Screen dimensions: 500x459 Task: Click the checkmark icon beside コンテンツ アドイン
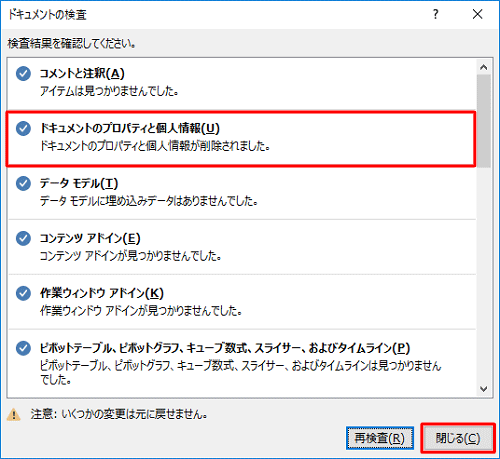coord(23,239)
